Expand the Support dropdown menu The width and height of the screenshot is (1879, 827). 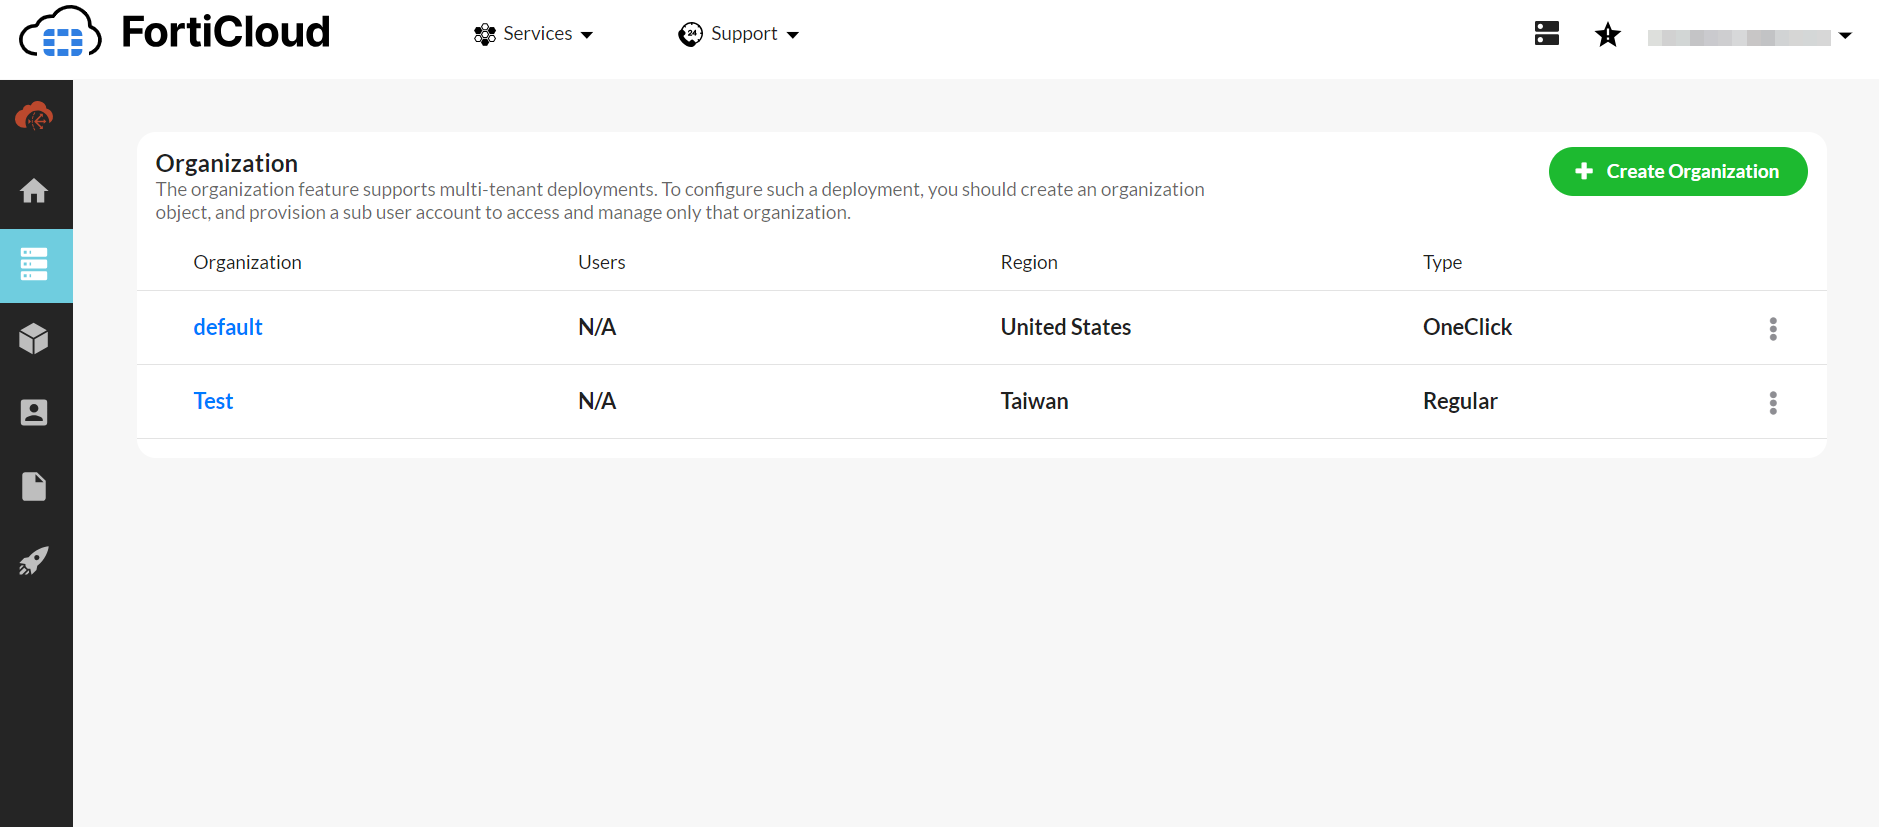[739, 34]
